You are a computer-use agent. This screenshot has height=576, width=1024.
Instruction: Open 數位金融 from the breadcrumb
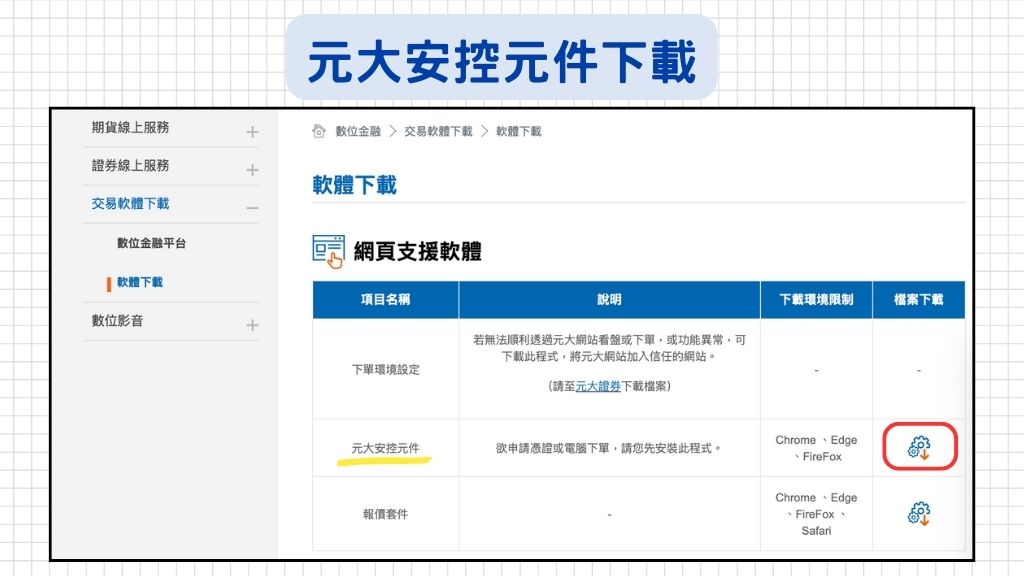[357, 130]
